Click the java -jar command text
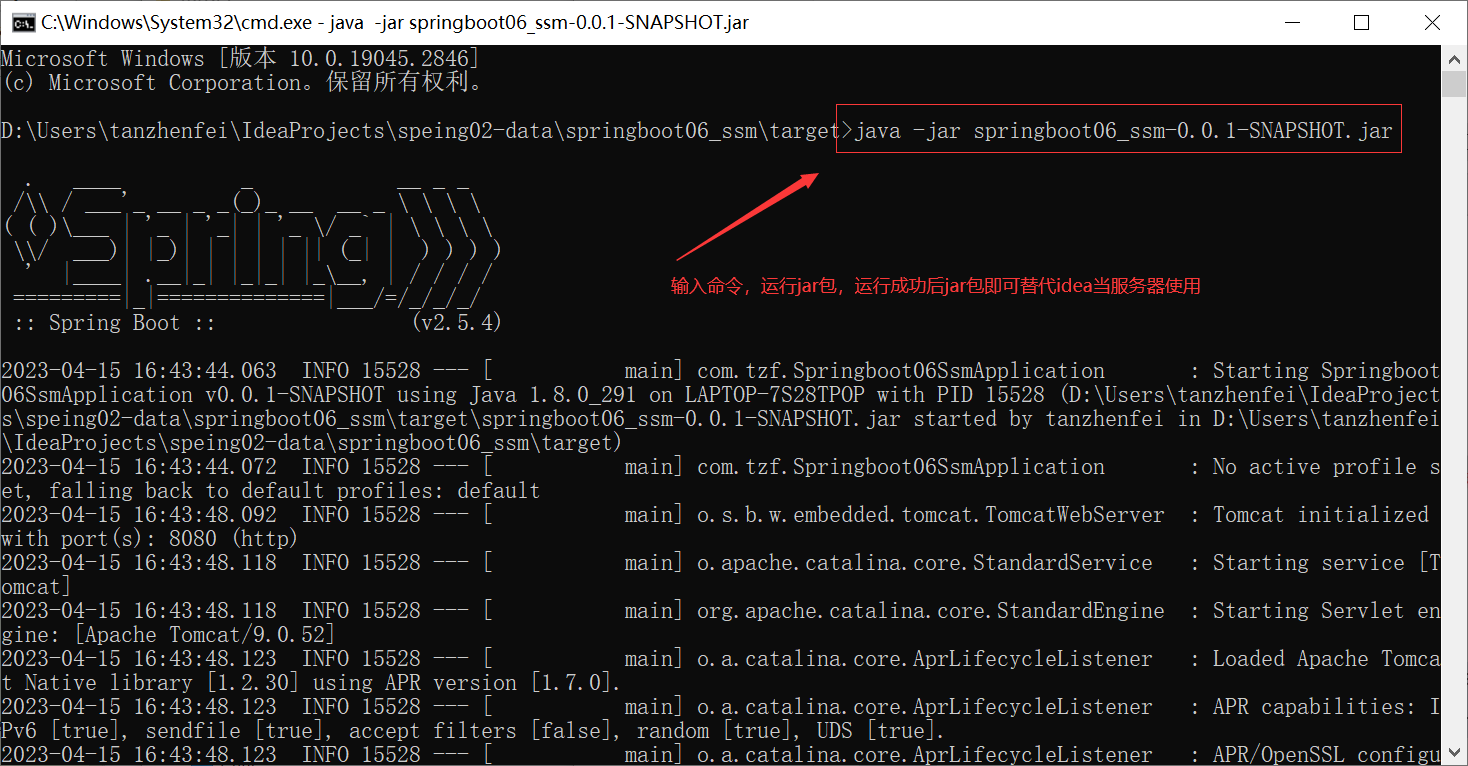Screen dimensions: 1468x766 [1122, 131]
